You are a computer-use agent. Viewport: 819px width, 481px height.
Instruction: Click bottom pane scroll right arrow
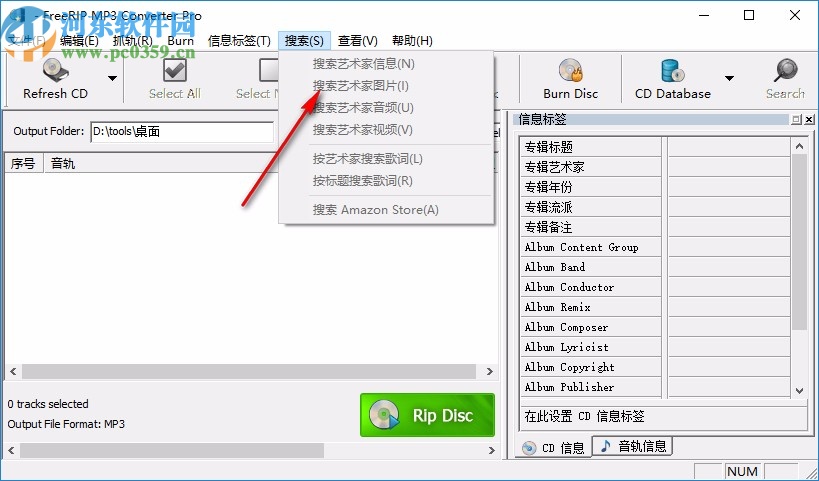491,450
